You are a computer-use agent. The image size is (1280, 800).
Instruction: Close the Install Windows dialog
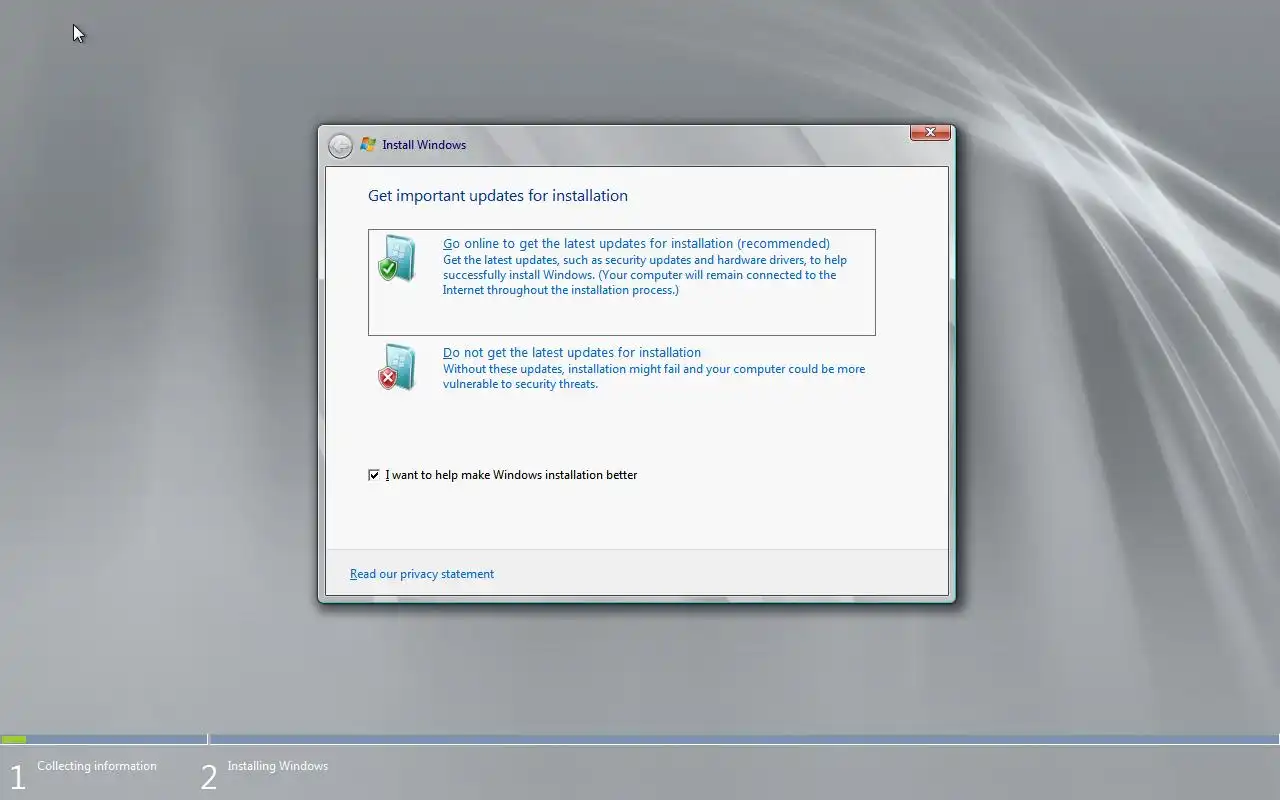(x=930, y=132)
